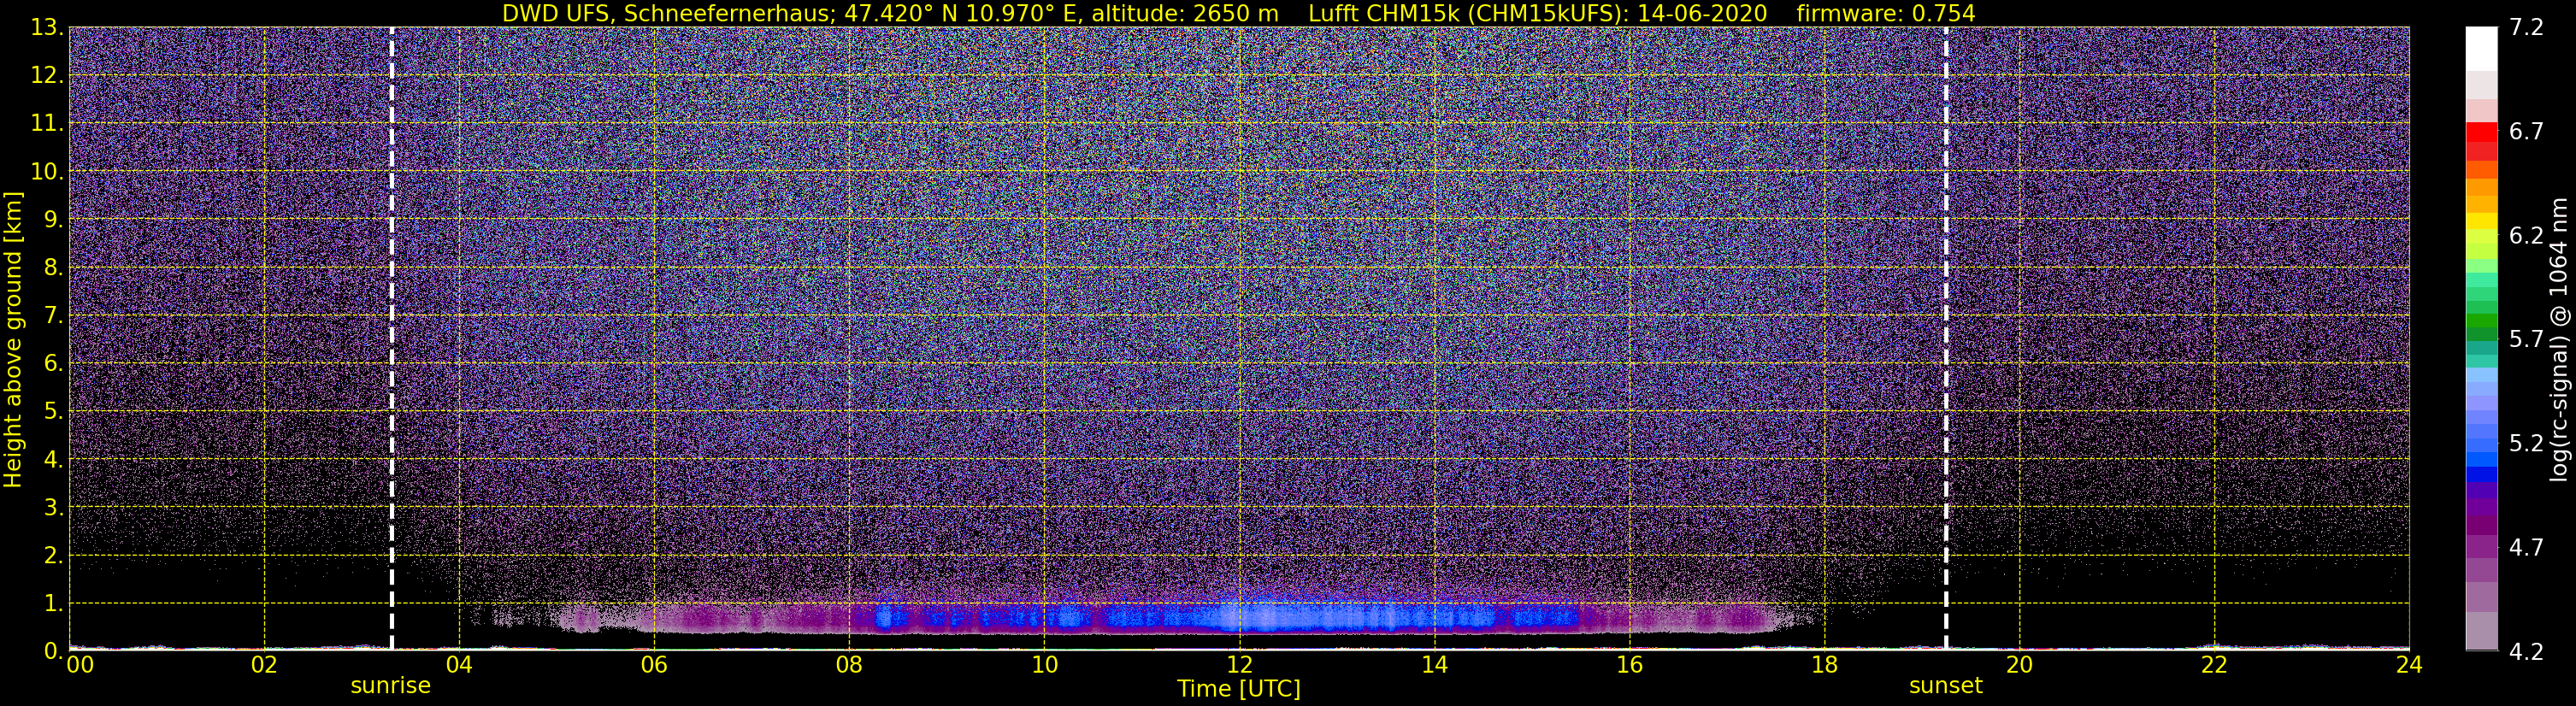Click the colorbar value '6.7'

[x=2526, y=132]
